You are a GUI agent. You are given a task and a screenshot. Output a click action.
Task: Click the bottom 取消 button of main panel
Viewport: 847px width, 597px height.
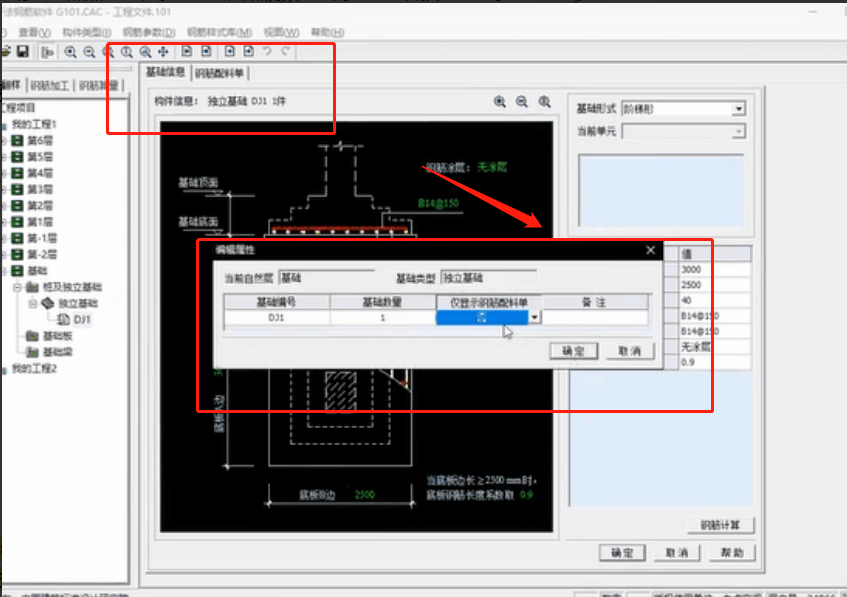(677, 553)
